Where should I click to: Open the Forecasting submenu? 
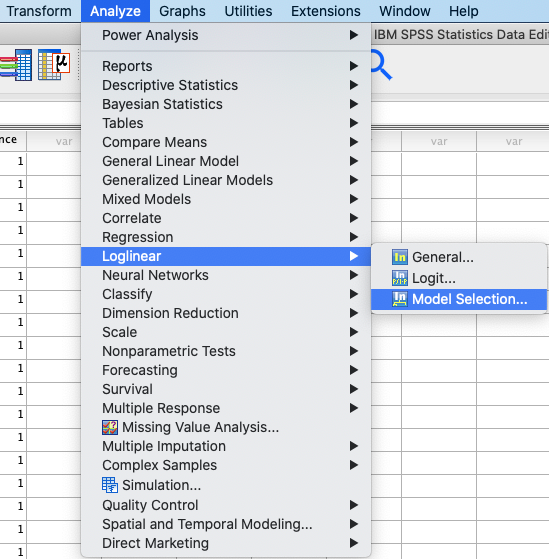pos(226,370)
